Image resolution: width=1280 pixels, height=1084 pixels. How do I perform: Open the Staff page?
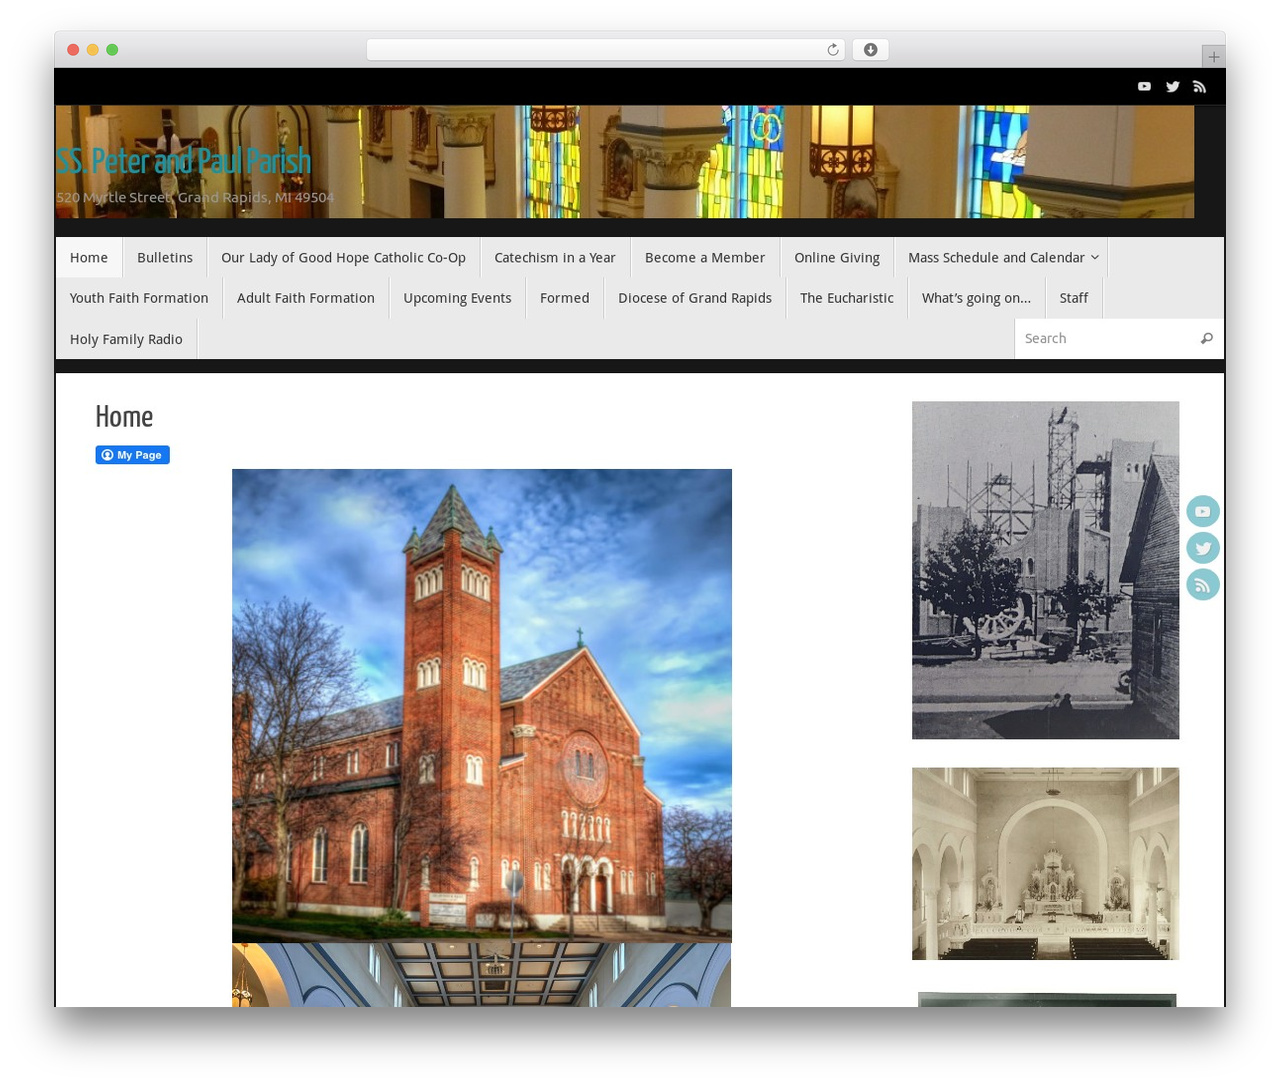[x=1074, y=298]
